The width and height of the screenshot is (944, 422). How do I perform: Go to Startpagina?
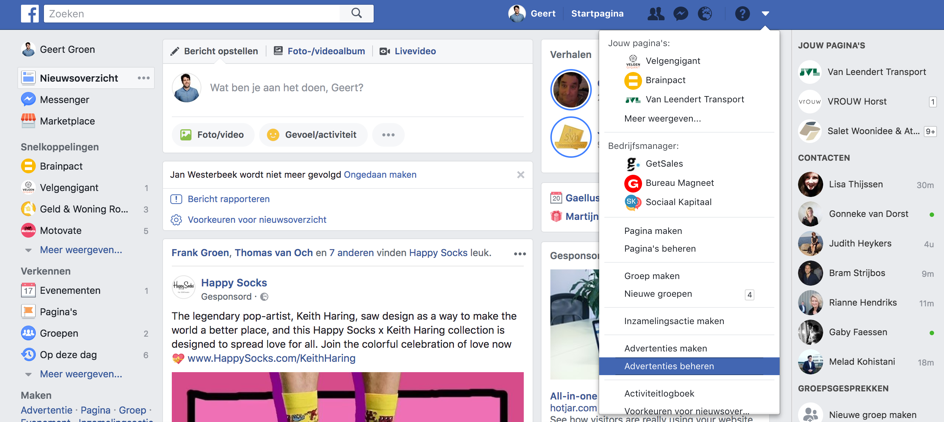pyautogui.click(x=597, y=13)
